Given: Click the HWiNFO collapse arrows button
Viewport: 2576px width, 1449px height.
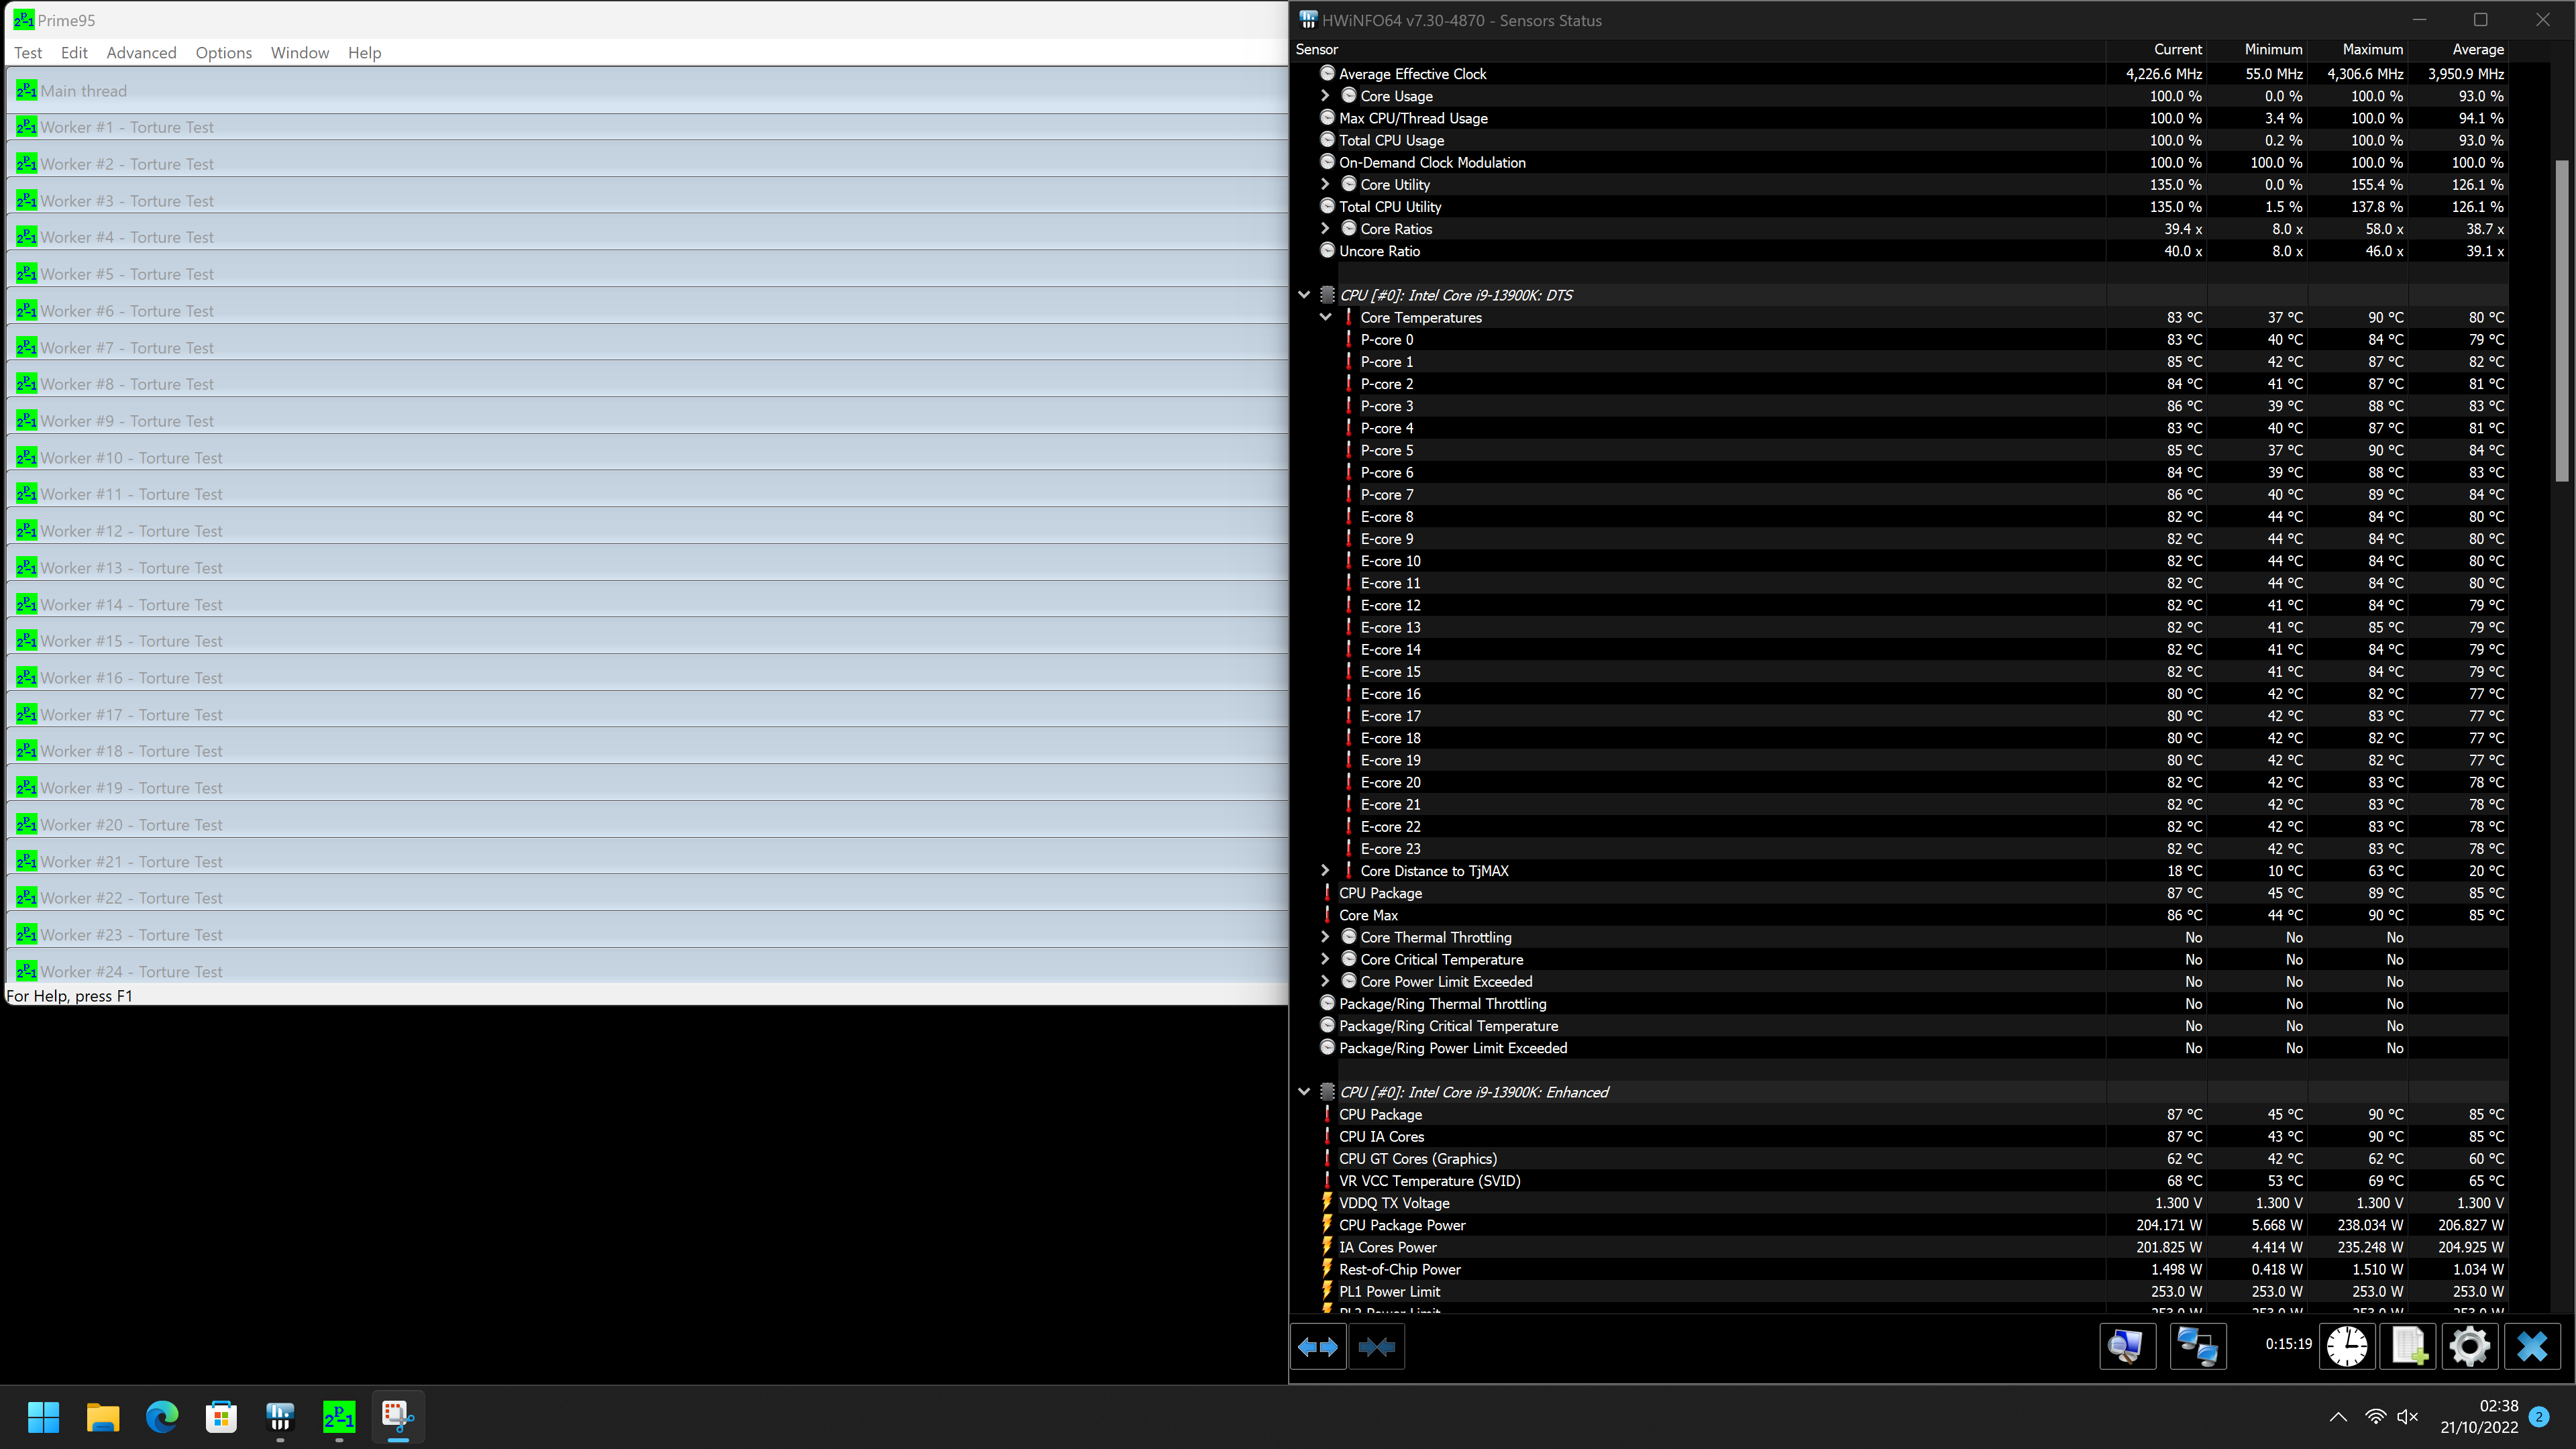Looking at the screenshot, I should tap(1377, 1347).
